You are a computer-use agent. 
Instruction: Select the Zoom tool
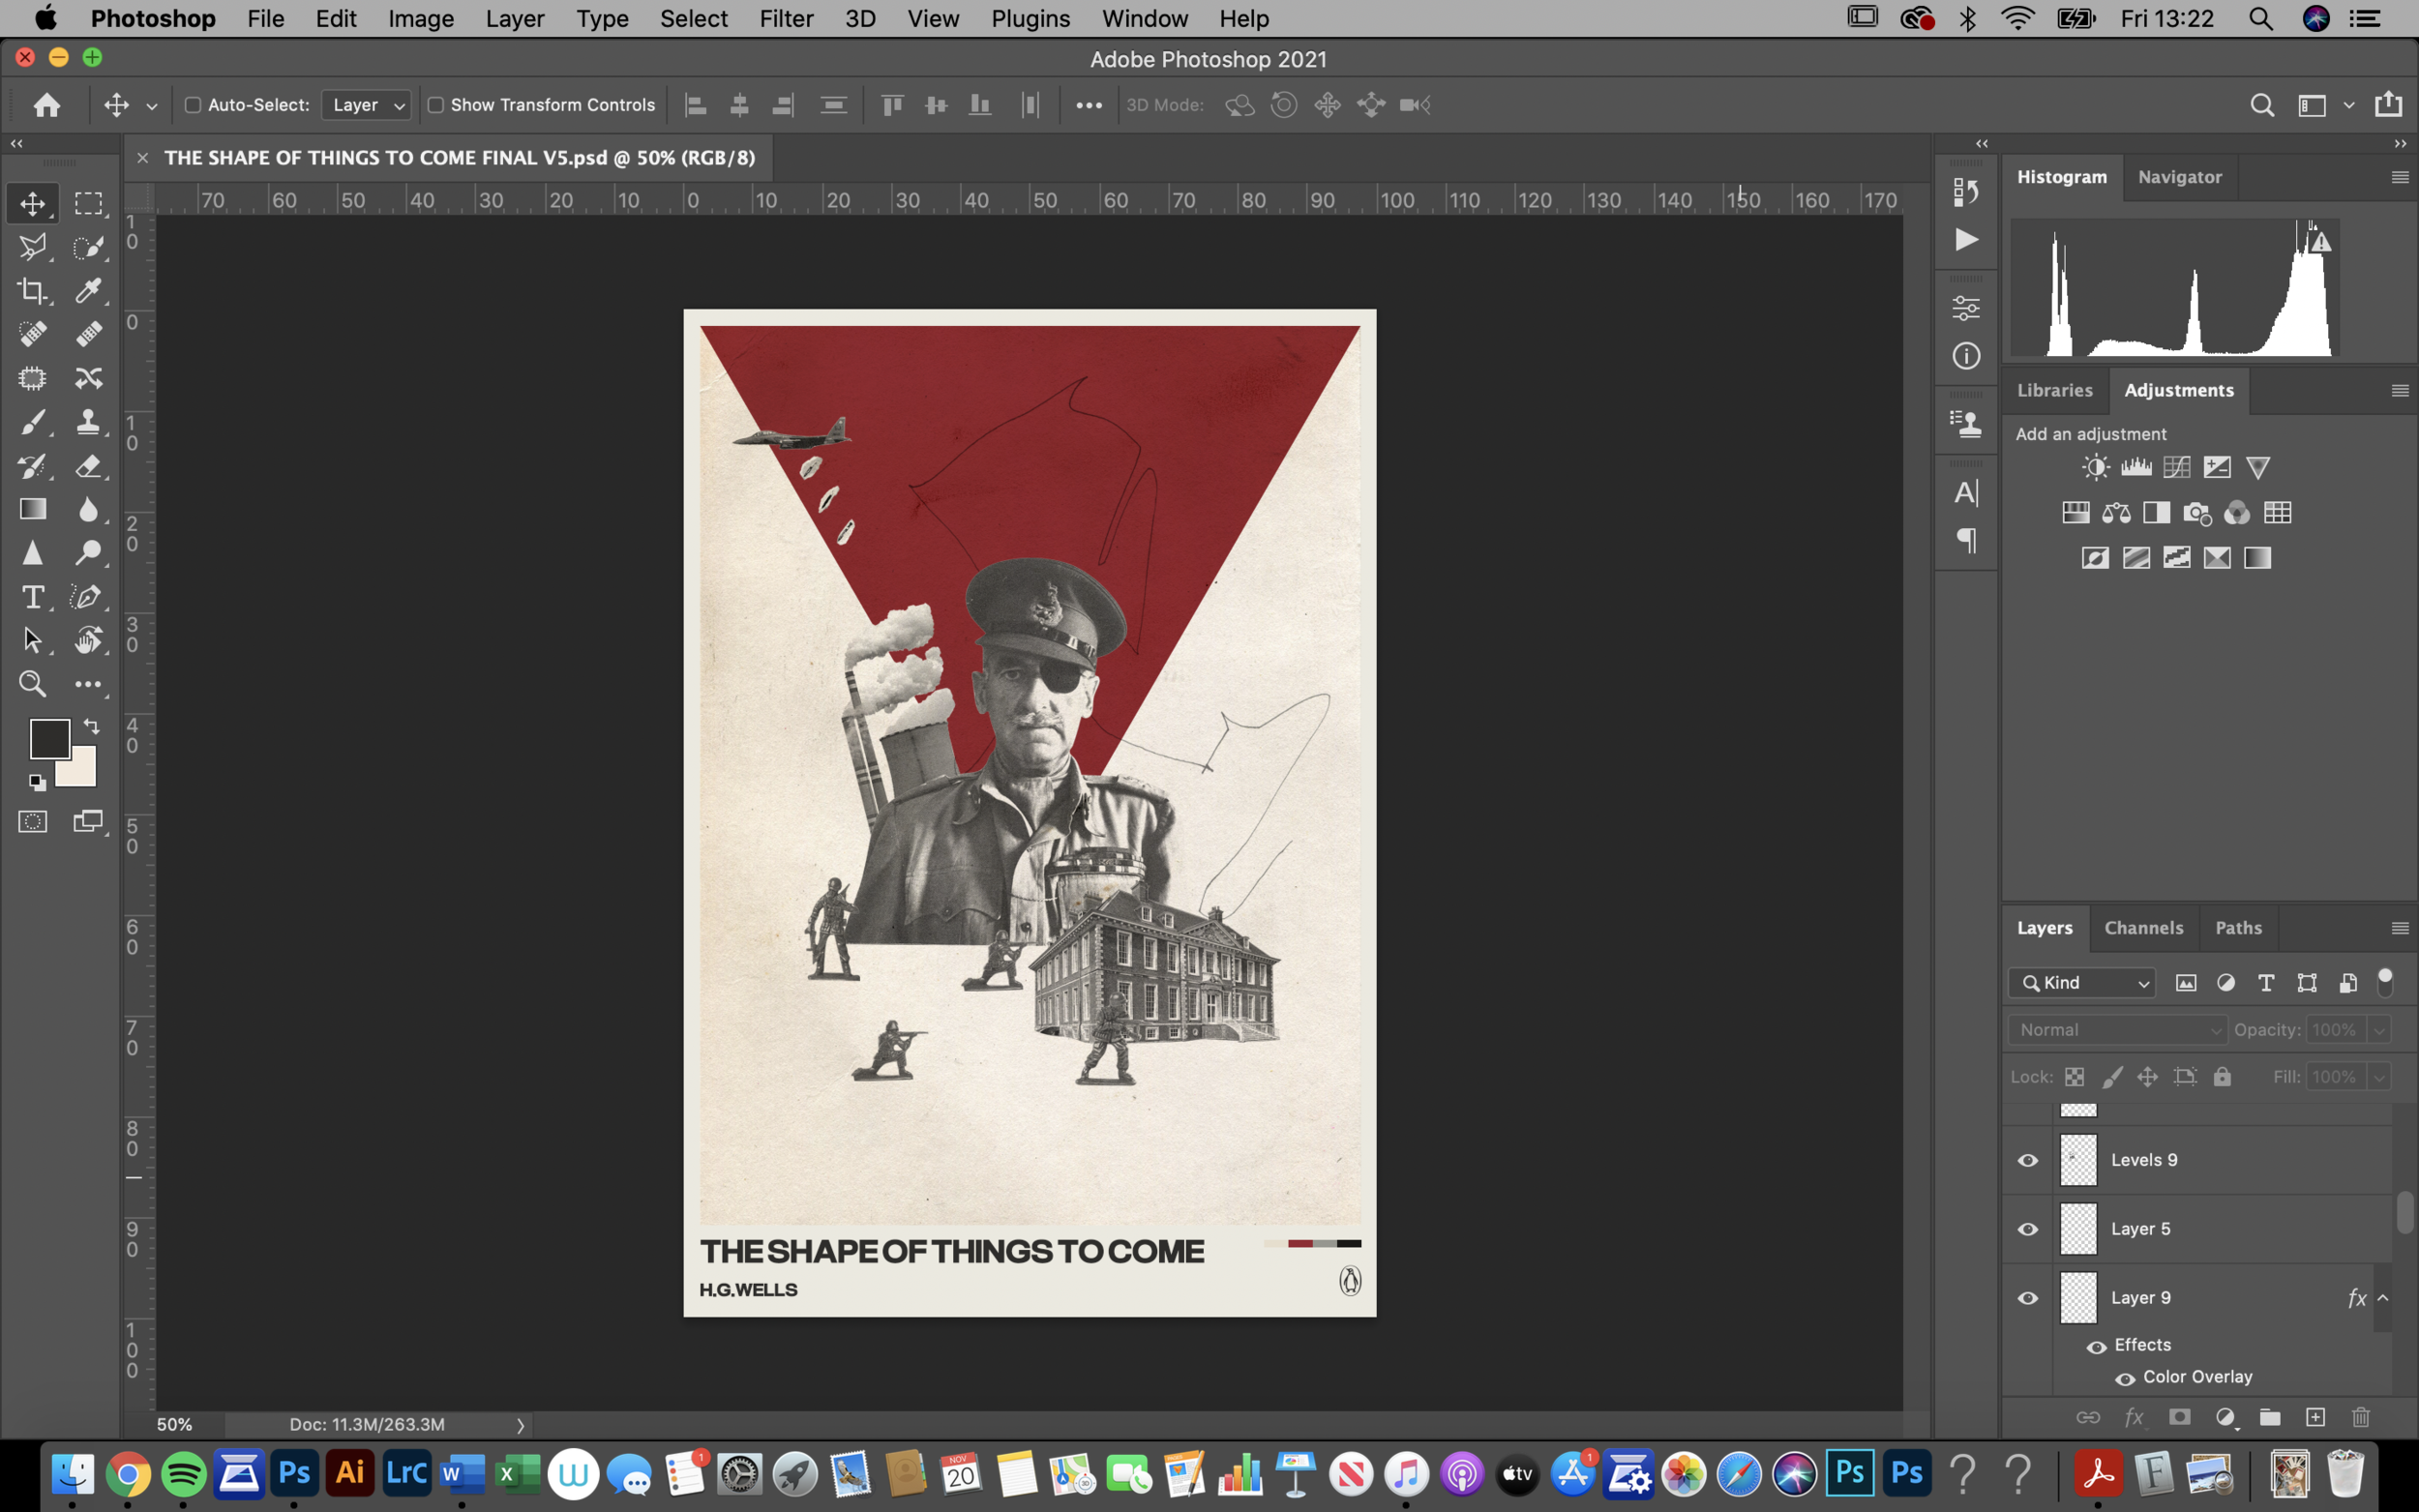[x=32, y=684]
